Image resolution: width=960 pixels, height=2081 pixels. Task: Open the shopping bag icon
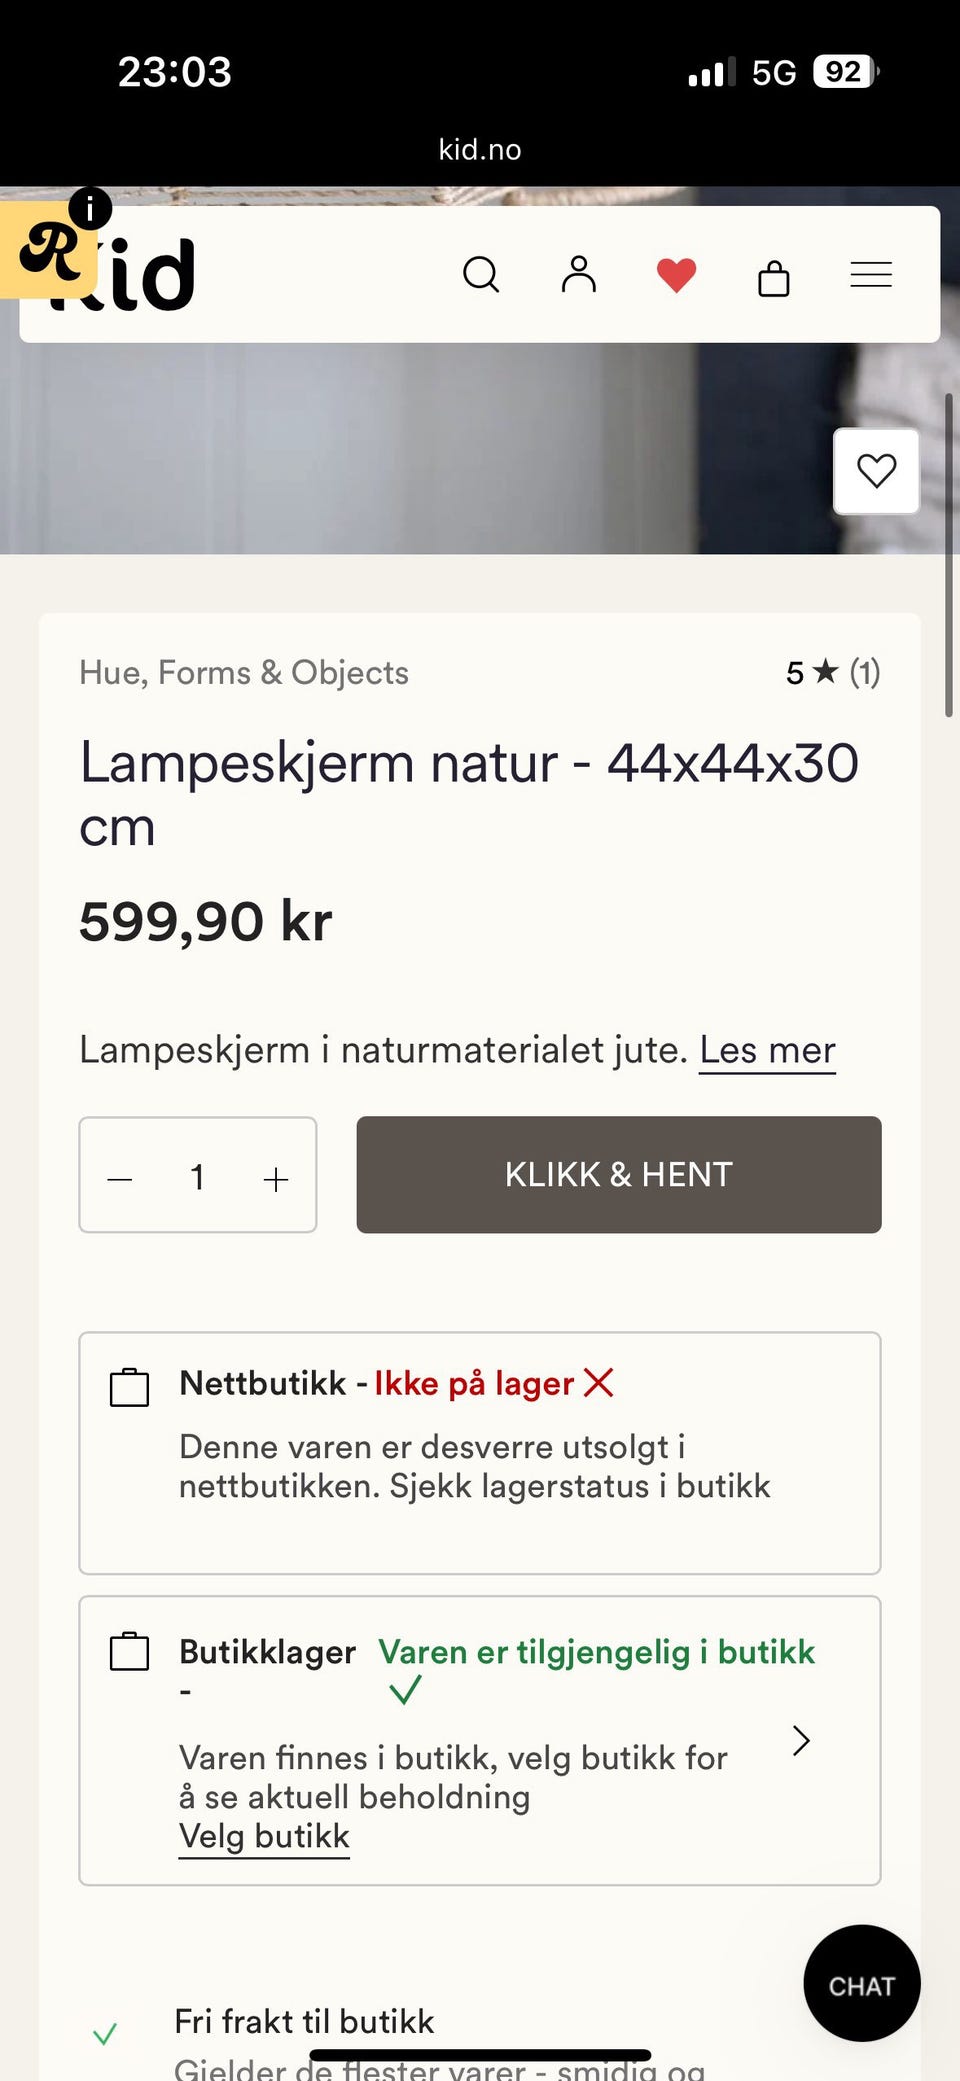pos(774,277)
